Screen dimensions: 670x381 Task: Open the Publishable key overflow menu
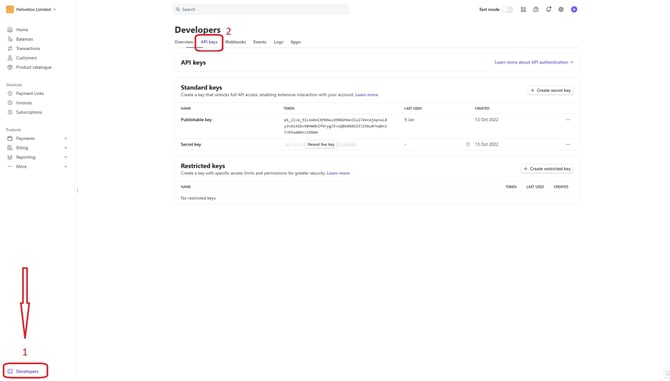pyautogui.click(x=568, y=120)
